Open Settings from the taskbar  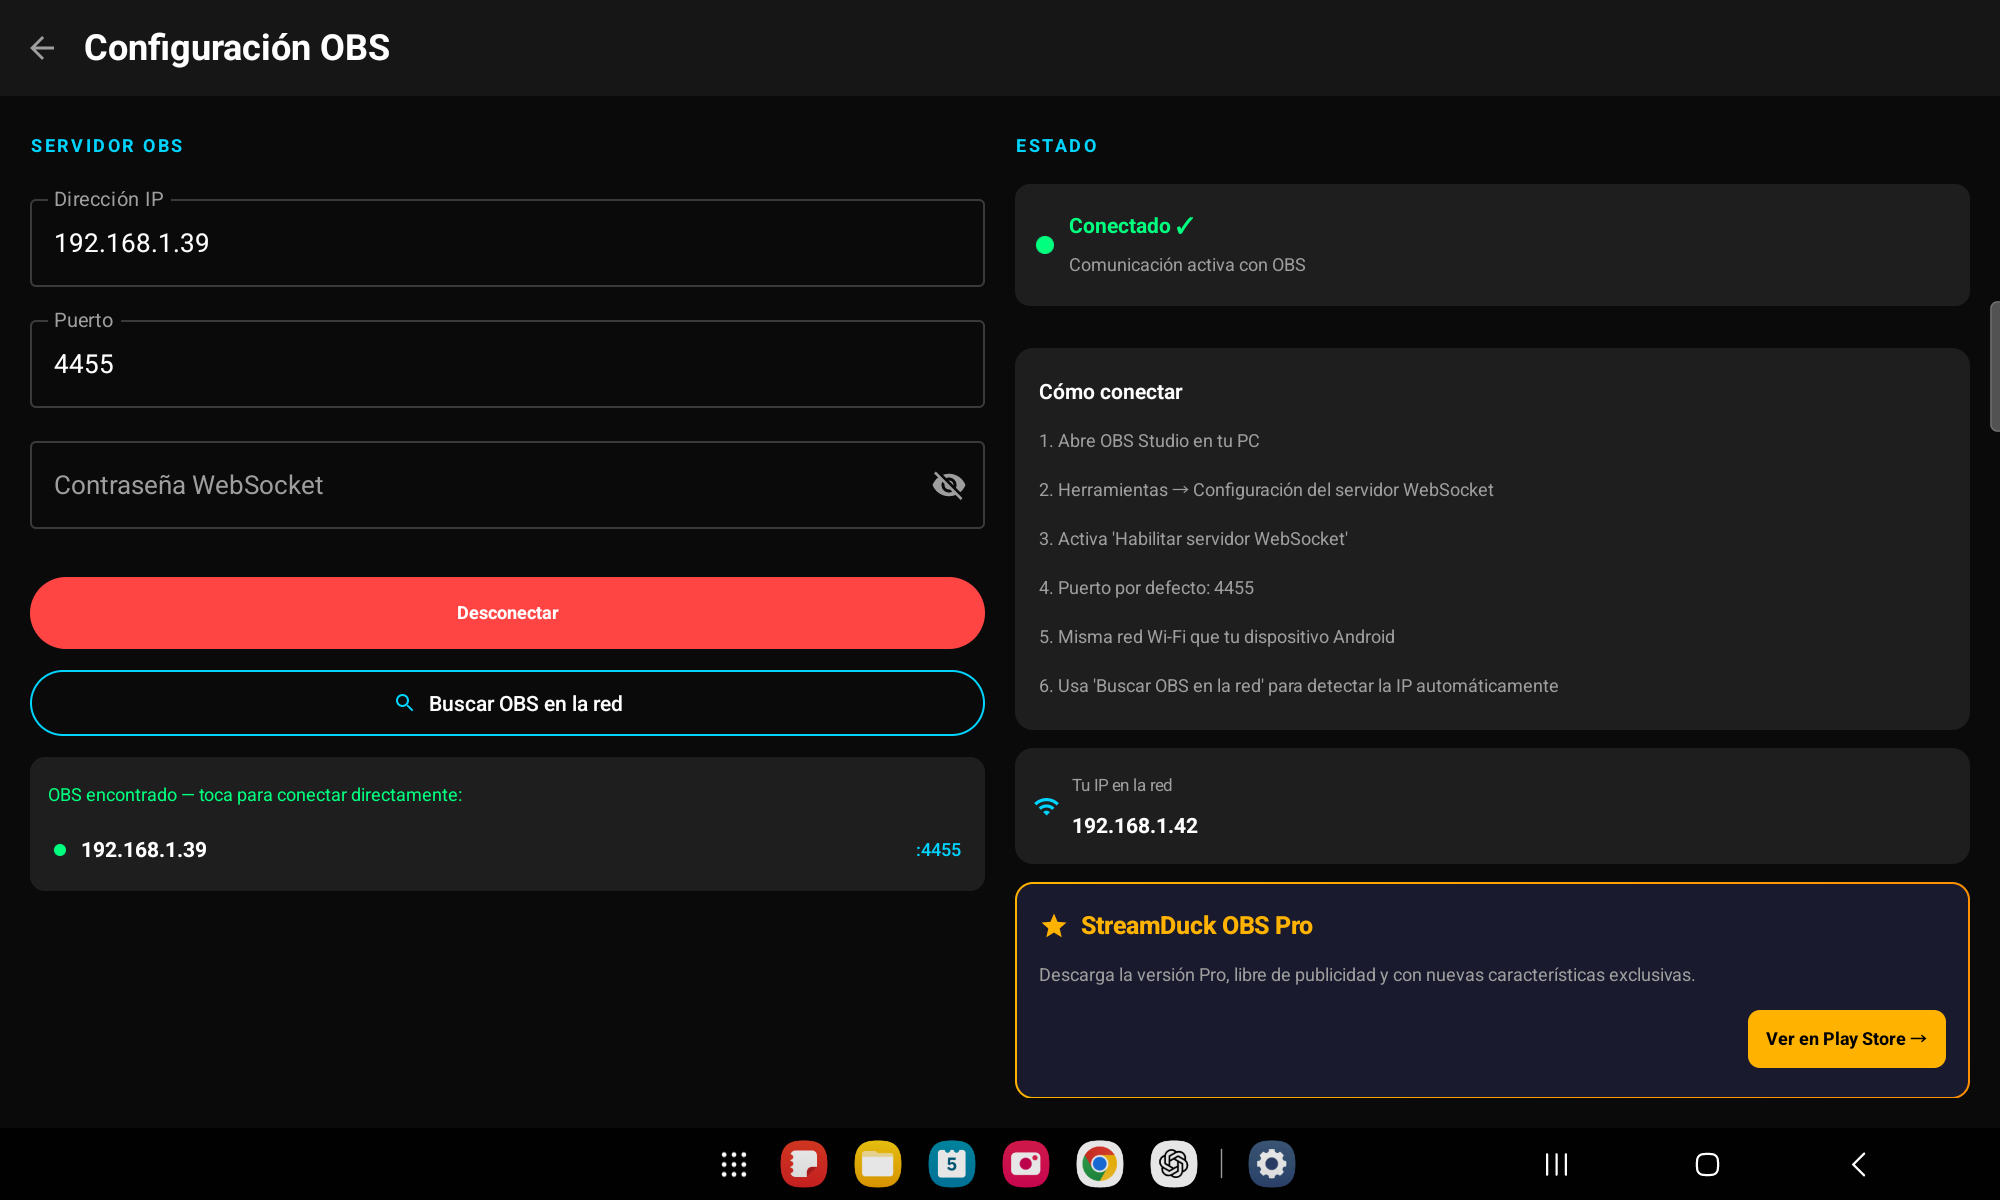point(1271,1164)
